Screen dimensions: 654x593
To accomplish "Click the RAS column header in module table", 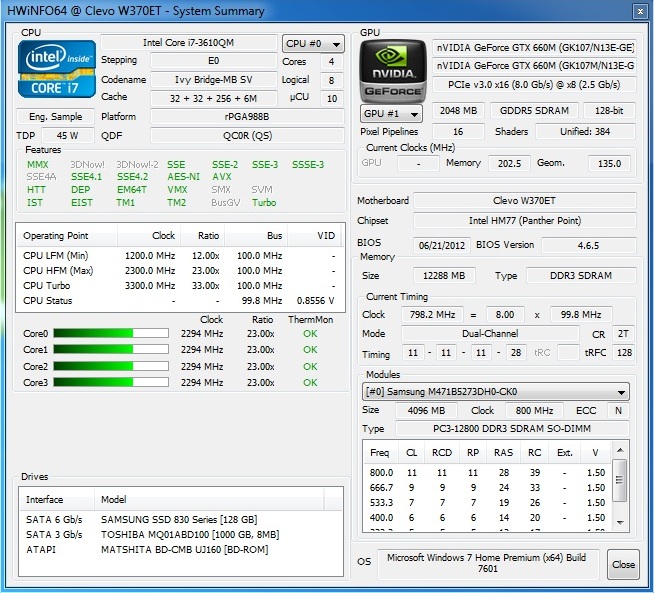I will 503,452.
